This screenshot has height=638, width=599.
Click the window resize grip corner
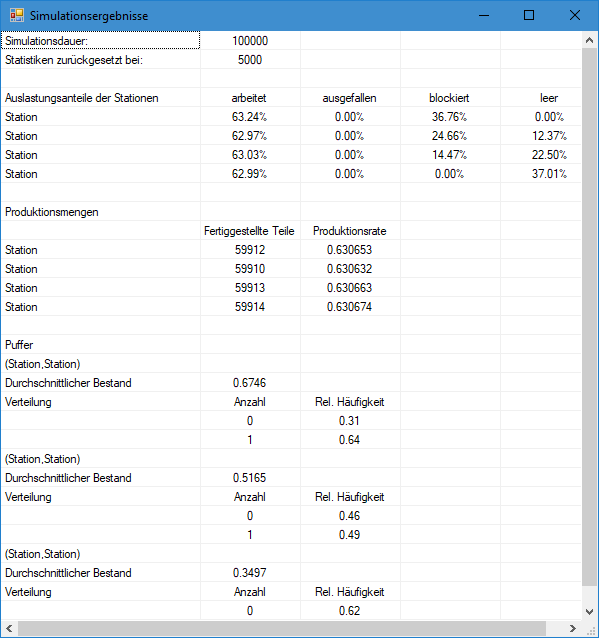coord(590,629)
